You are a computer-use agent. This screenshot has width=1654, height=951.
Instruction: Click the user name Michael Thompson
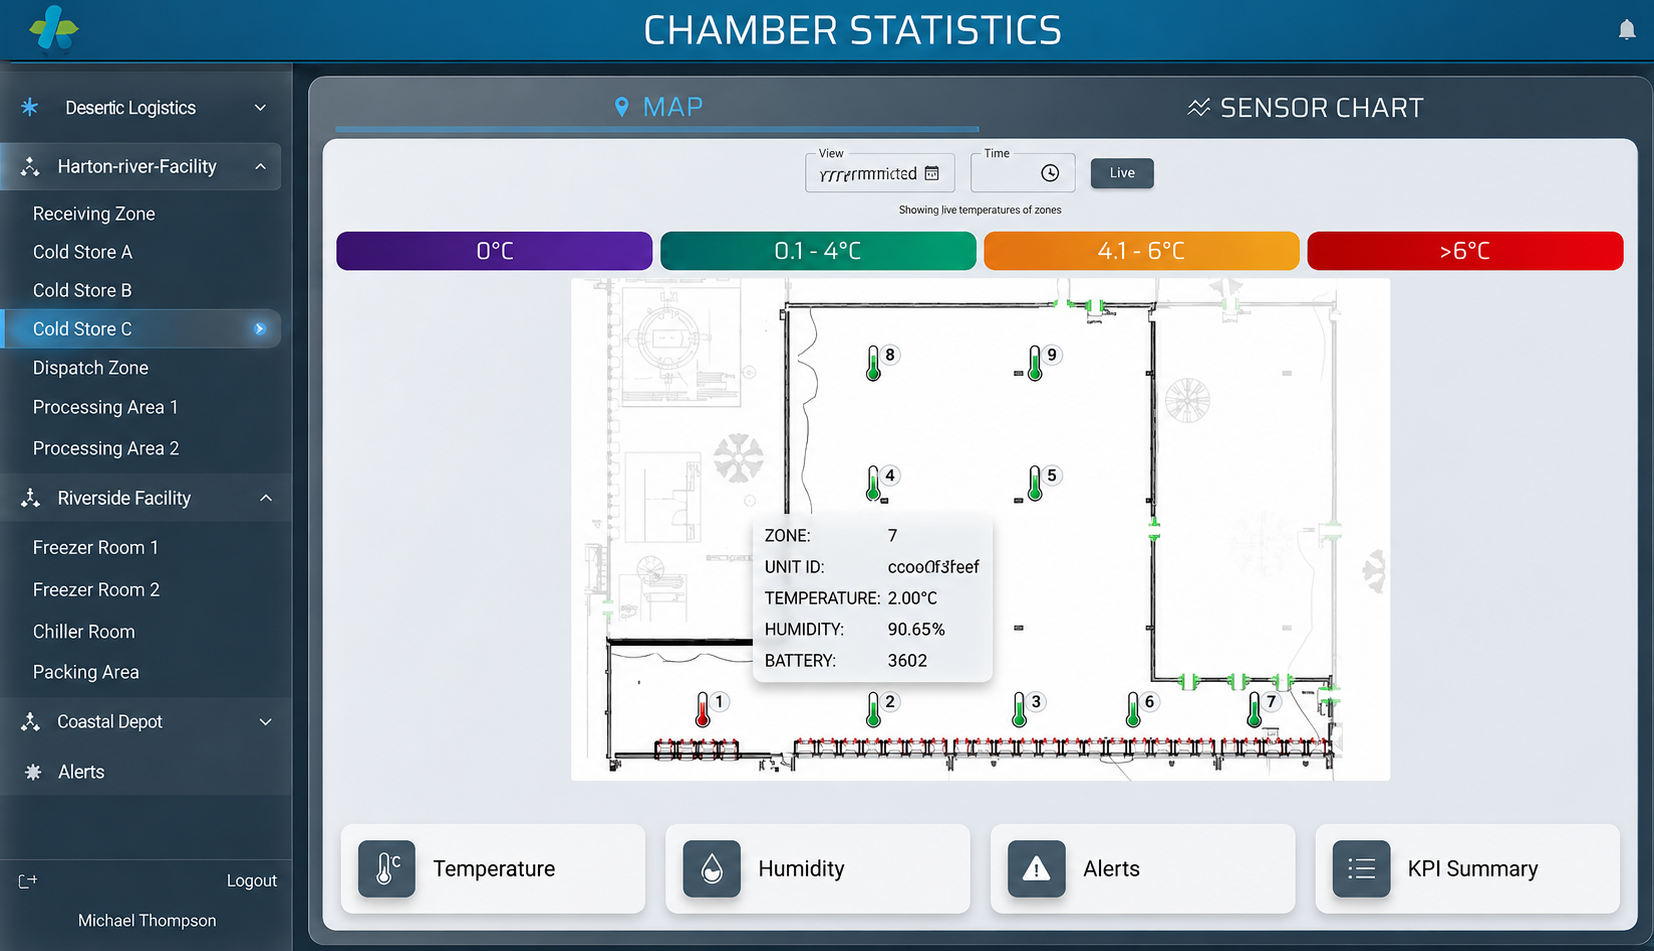[x=147, y=920]
